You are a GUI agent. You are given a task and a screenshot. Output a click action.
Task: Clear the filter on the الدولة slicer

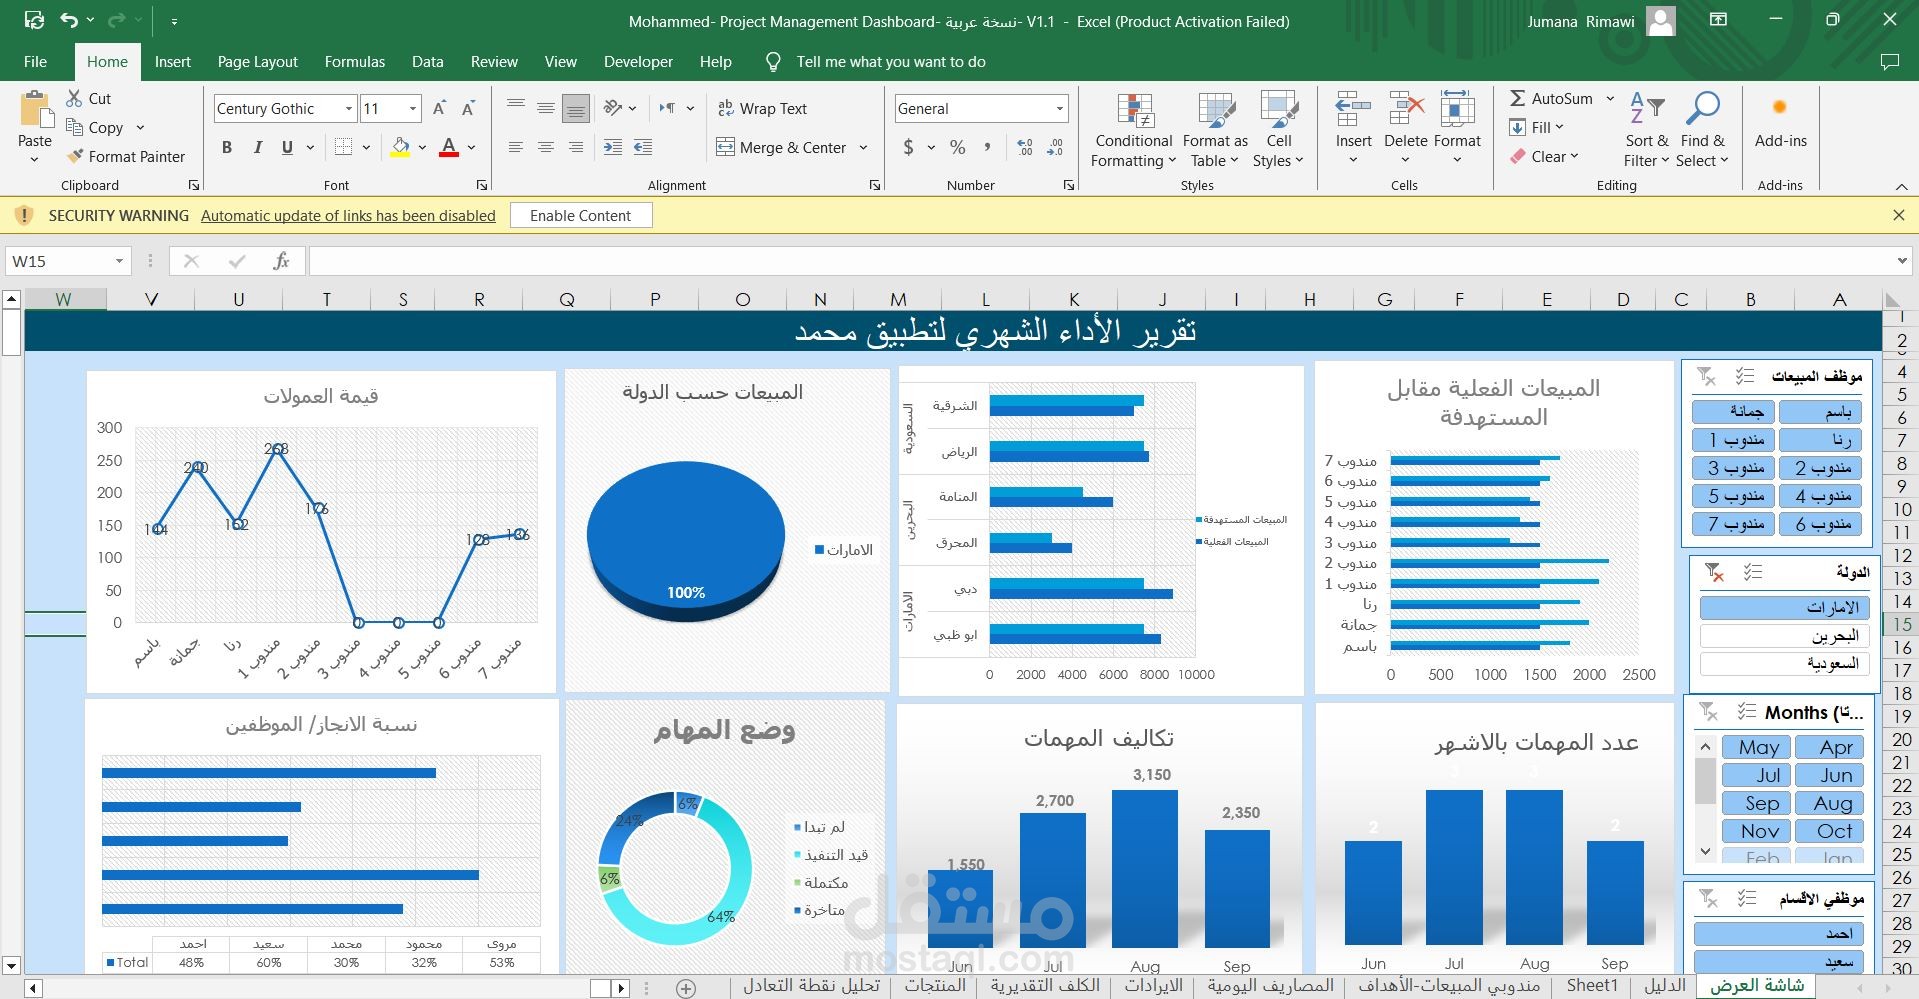pos(1714,572)
